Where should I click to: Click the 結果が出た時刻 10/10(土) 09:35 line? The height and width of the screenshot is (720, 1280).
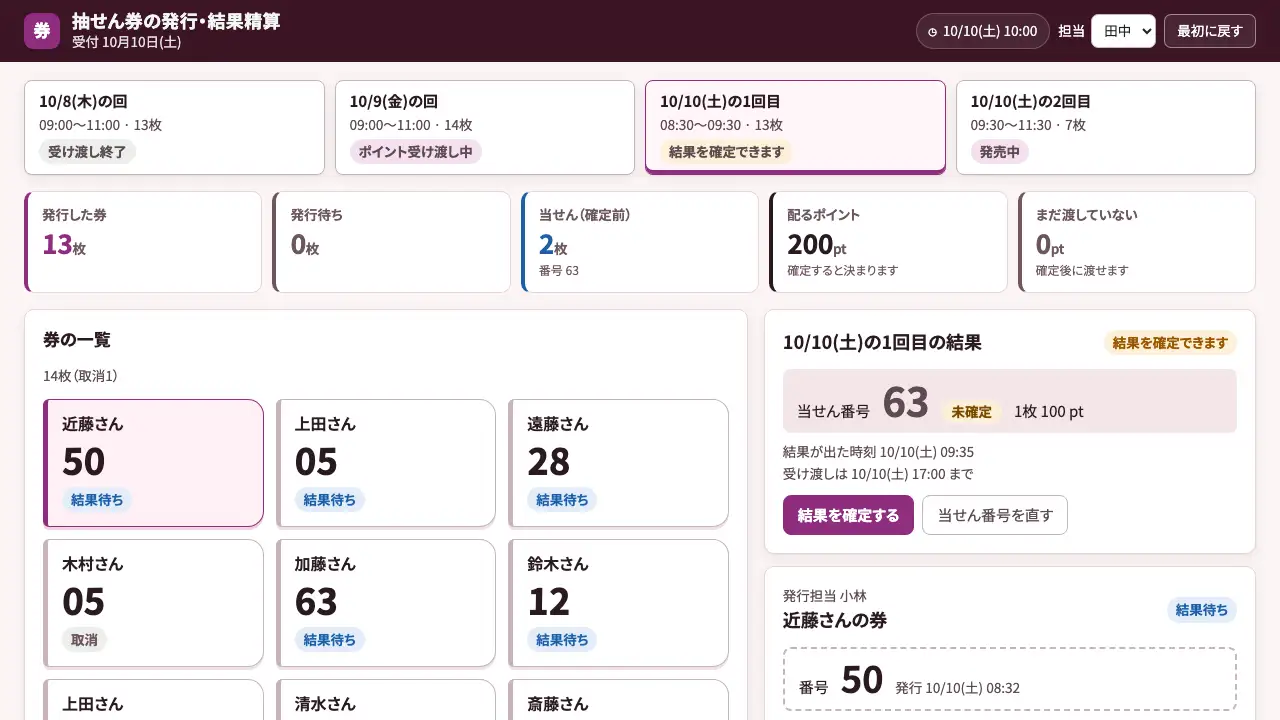878,452
